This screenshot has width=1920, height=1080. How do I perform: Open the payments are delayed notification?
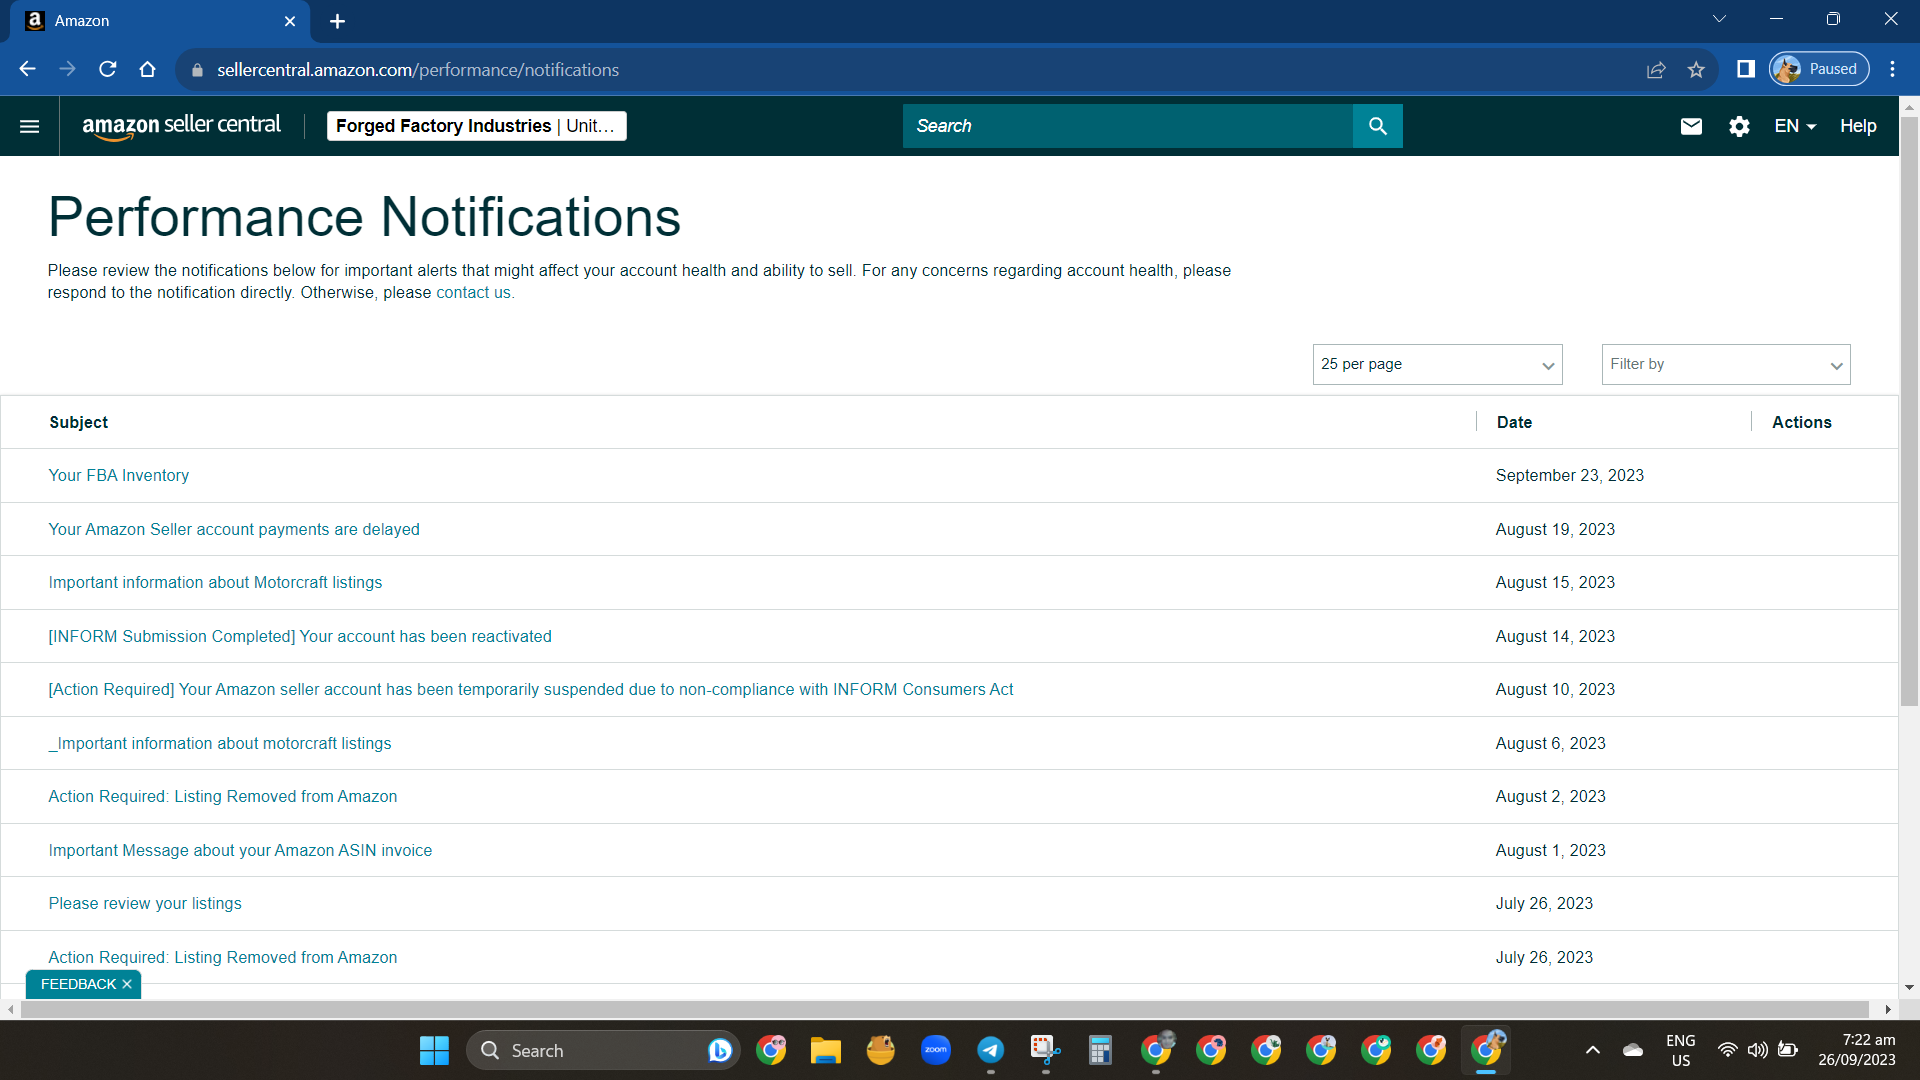click(234, 530)
